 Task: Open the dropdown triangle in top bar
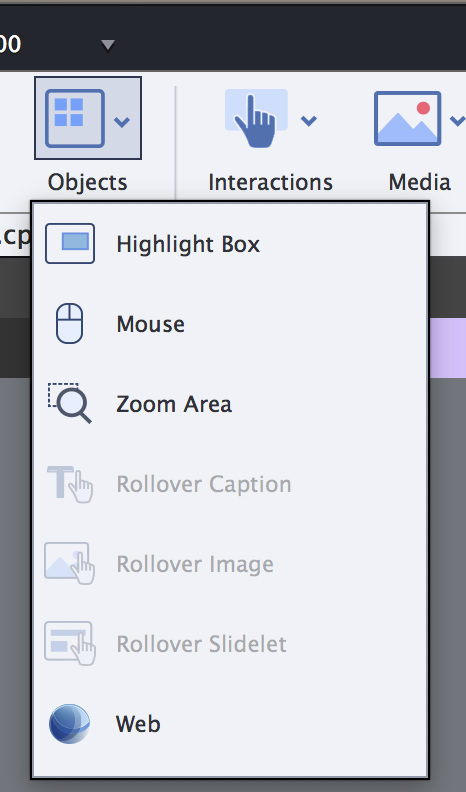(x=108, y=45)
